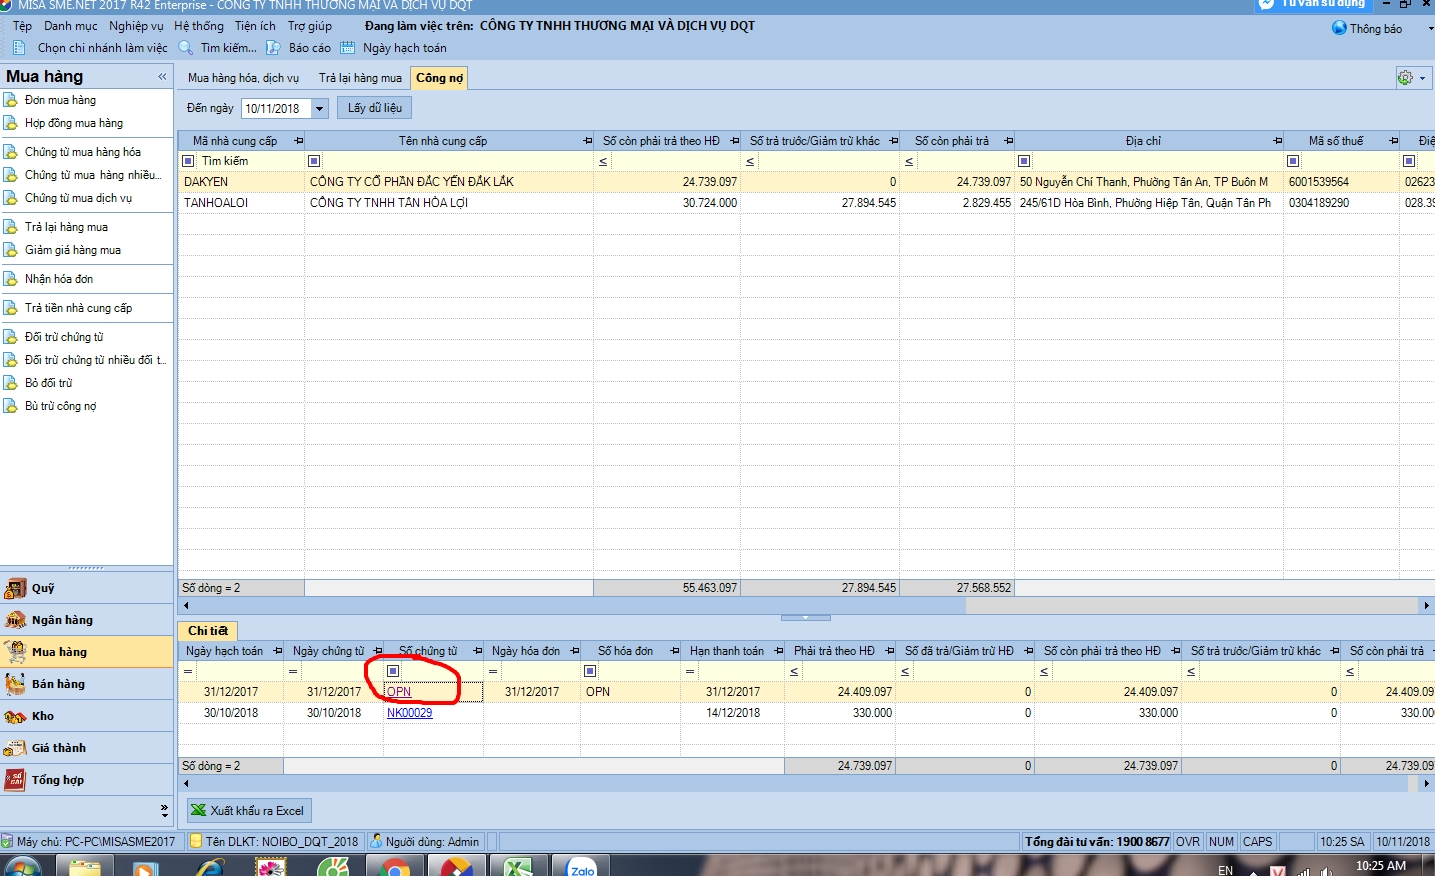Switch to the Ngân hàng module

87,620
